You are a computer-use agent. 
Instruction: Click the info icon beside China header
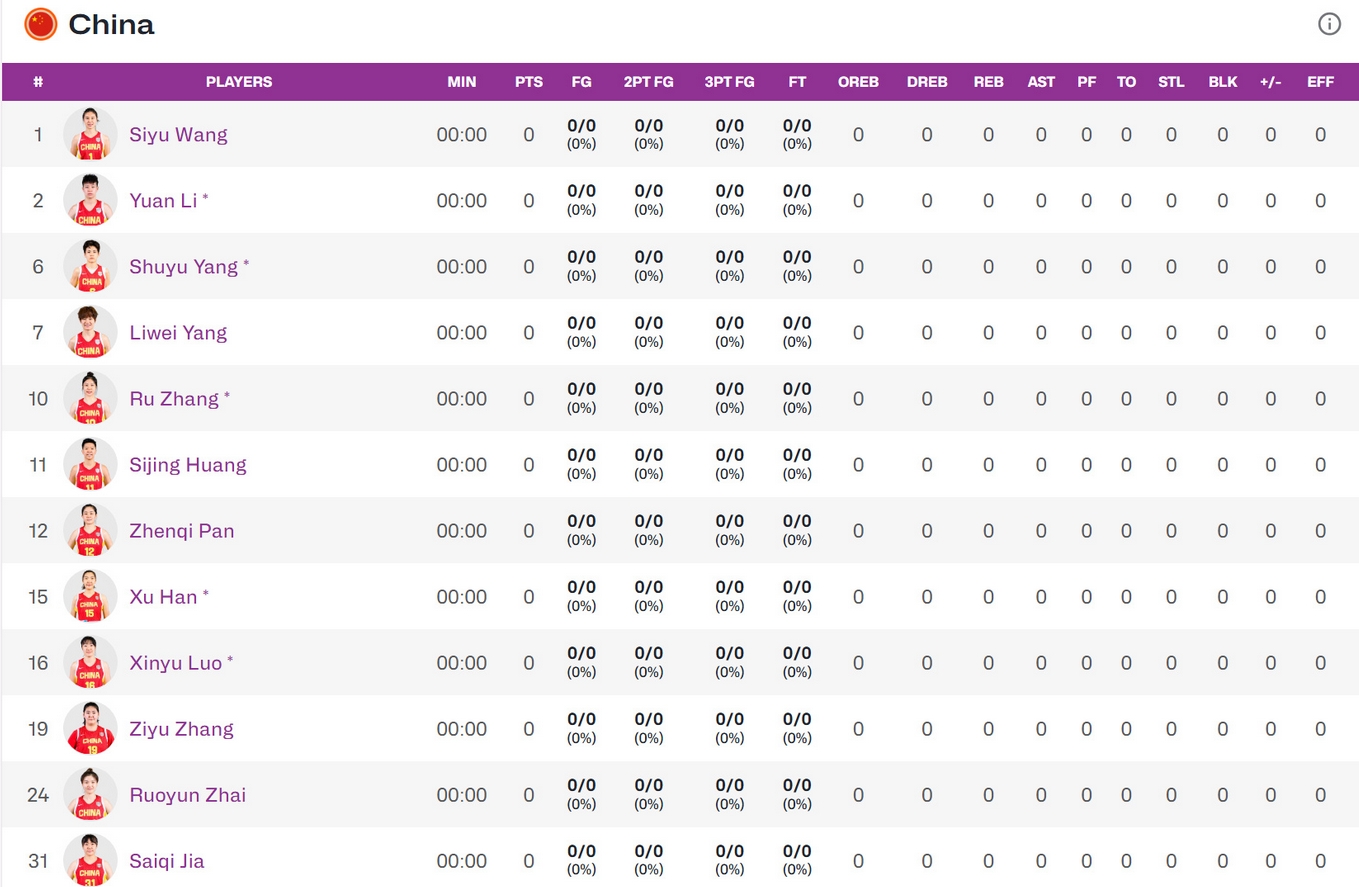pyautogui.click(x=1328, y=25)
